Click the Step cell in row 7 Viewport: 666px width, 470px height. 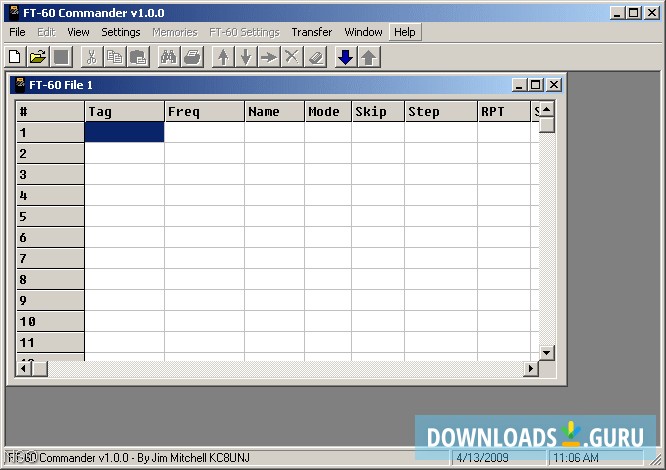tap(441, 258)
